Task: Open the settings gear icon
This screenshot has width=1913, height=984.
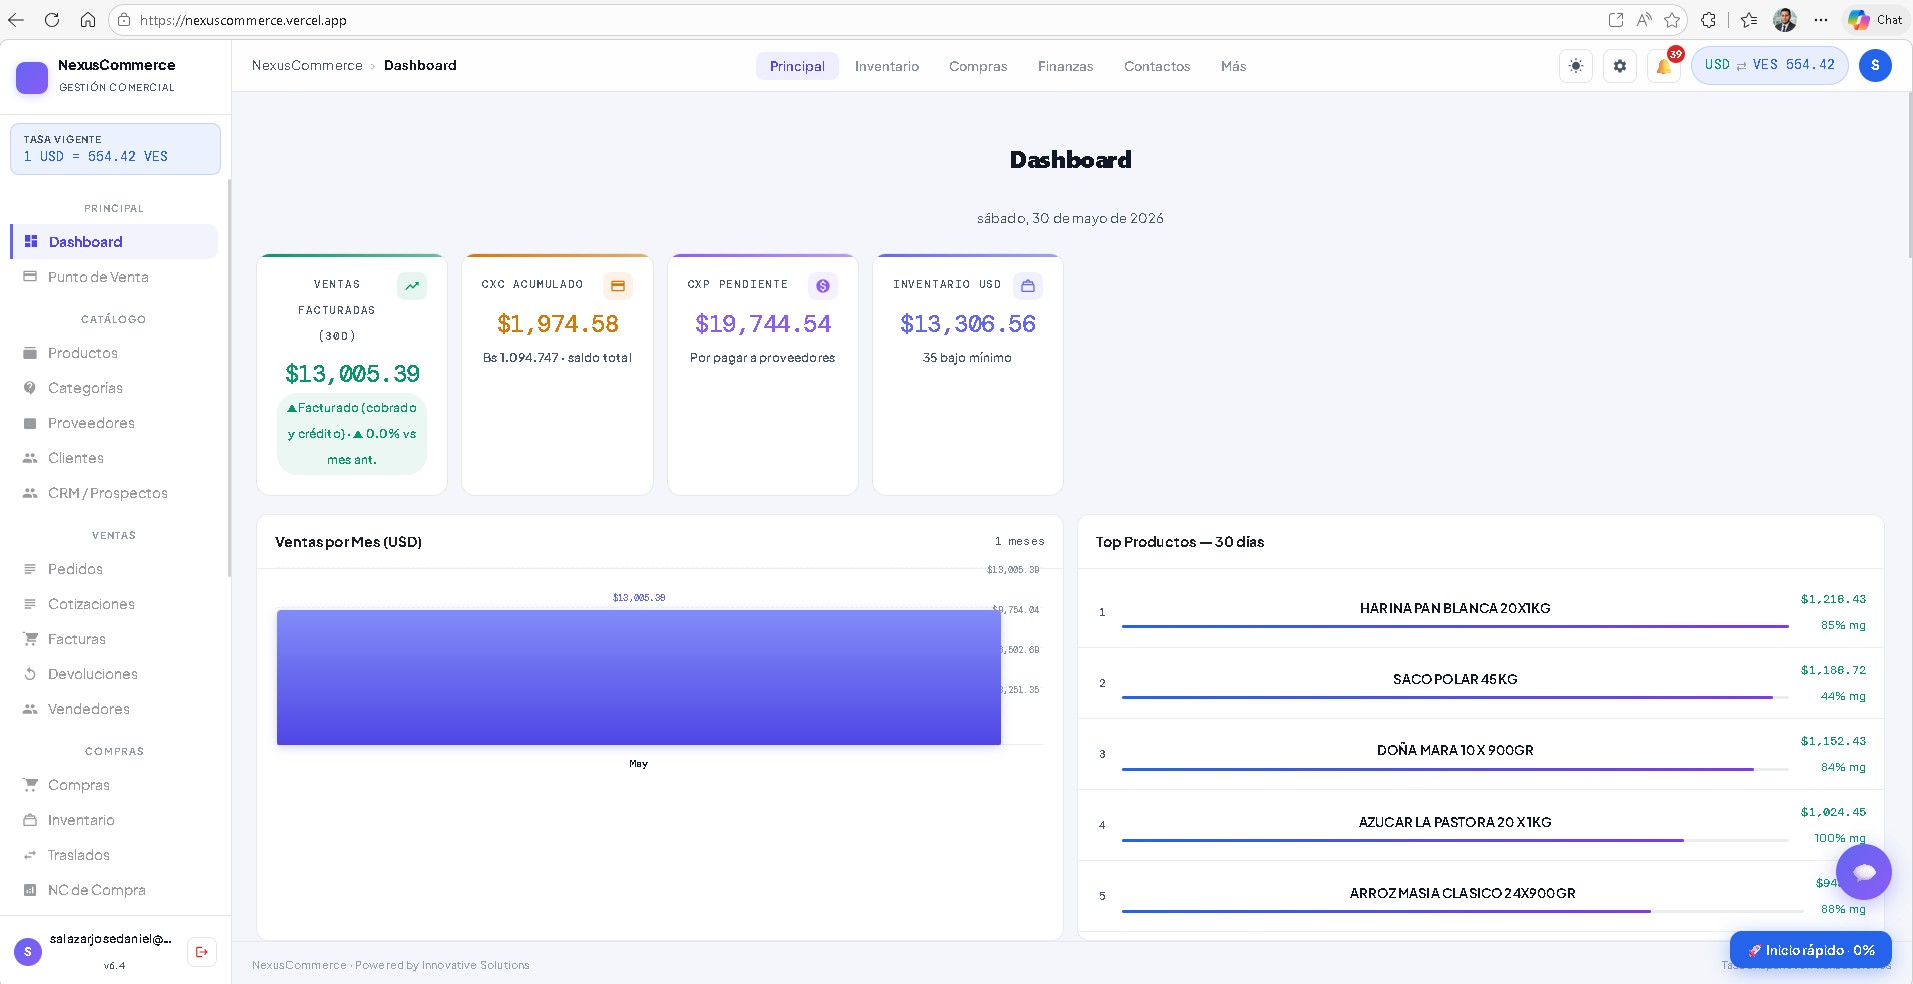Action: [1620, 66]
